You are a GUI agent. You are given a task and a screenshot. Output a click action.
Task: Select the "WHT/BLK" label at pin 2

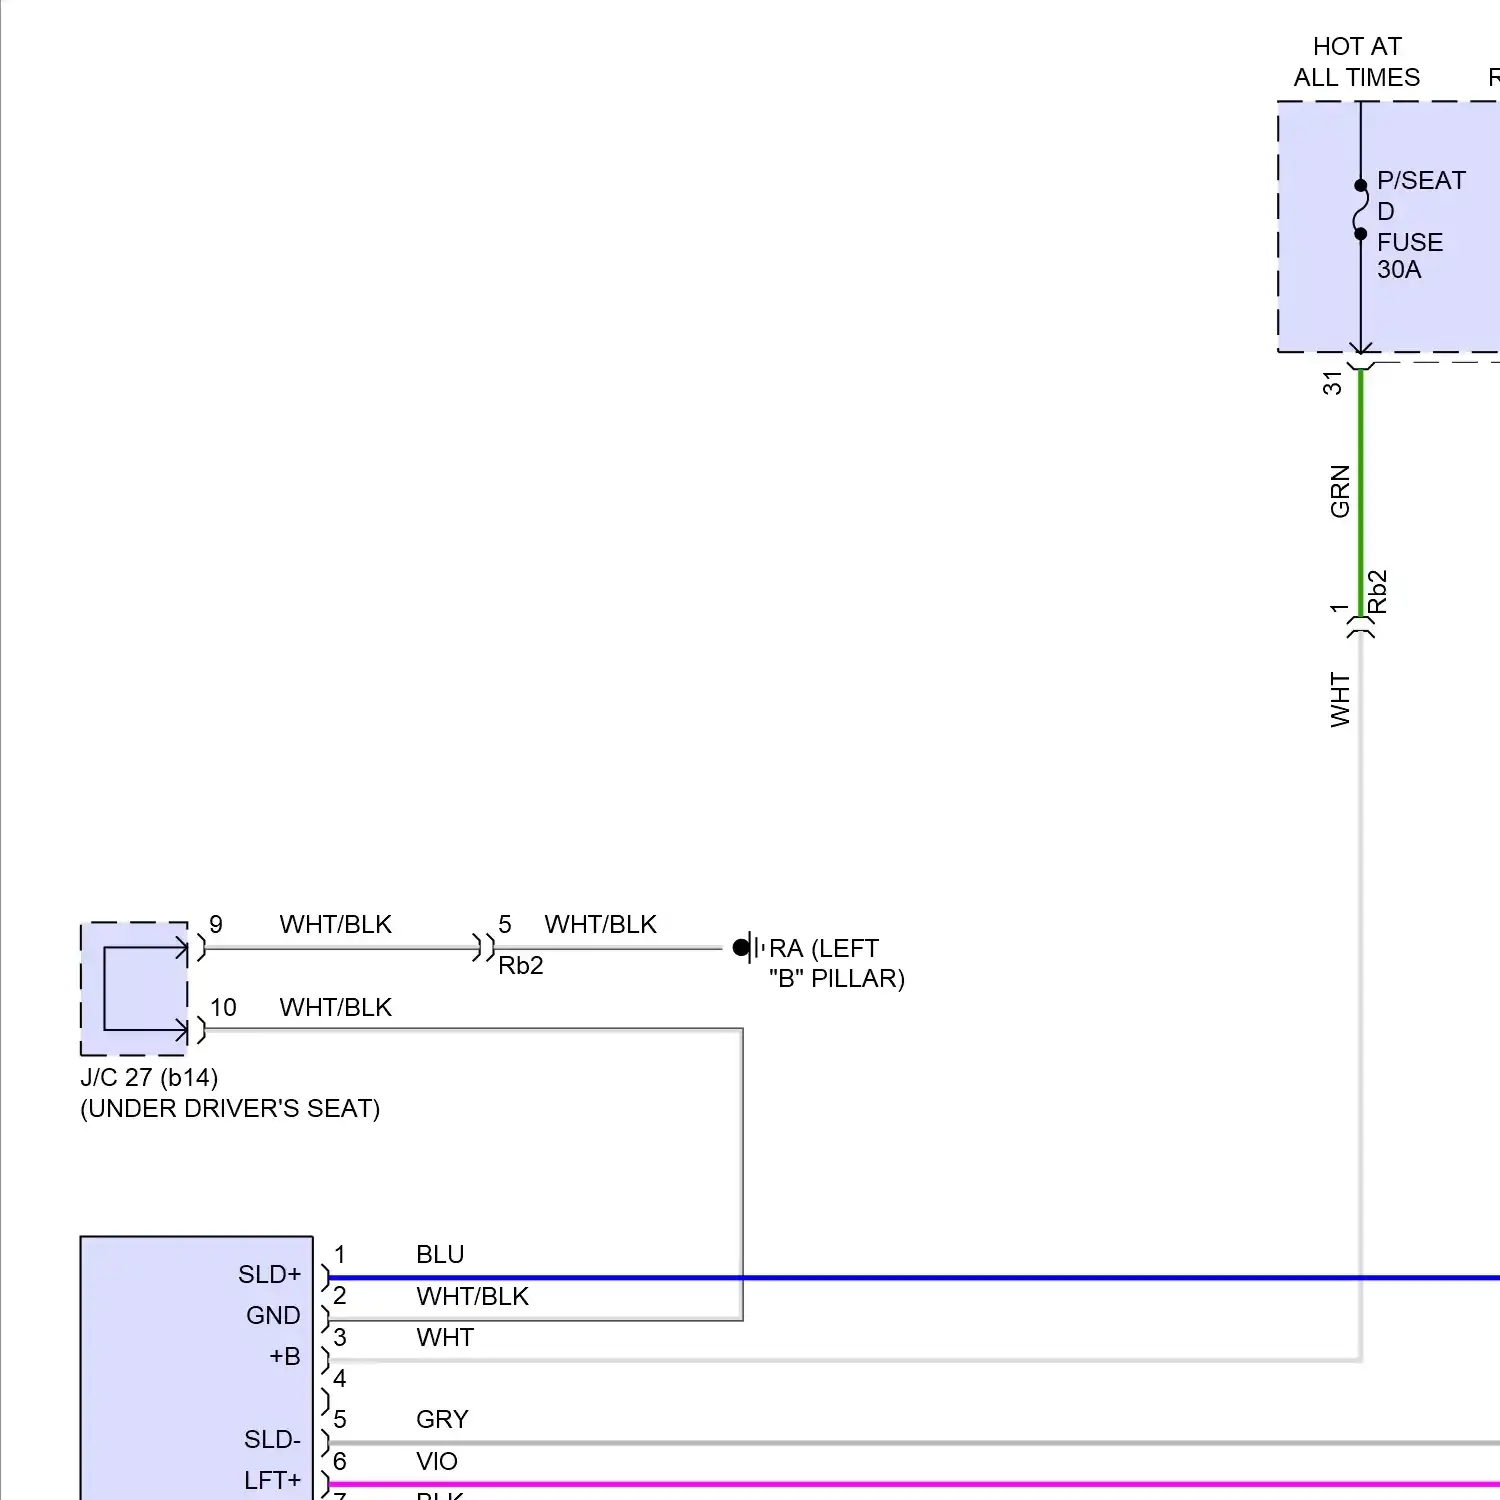pos(473,1296)
